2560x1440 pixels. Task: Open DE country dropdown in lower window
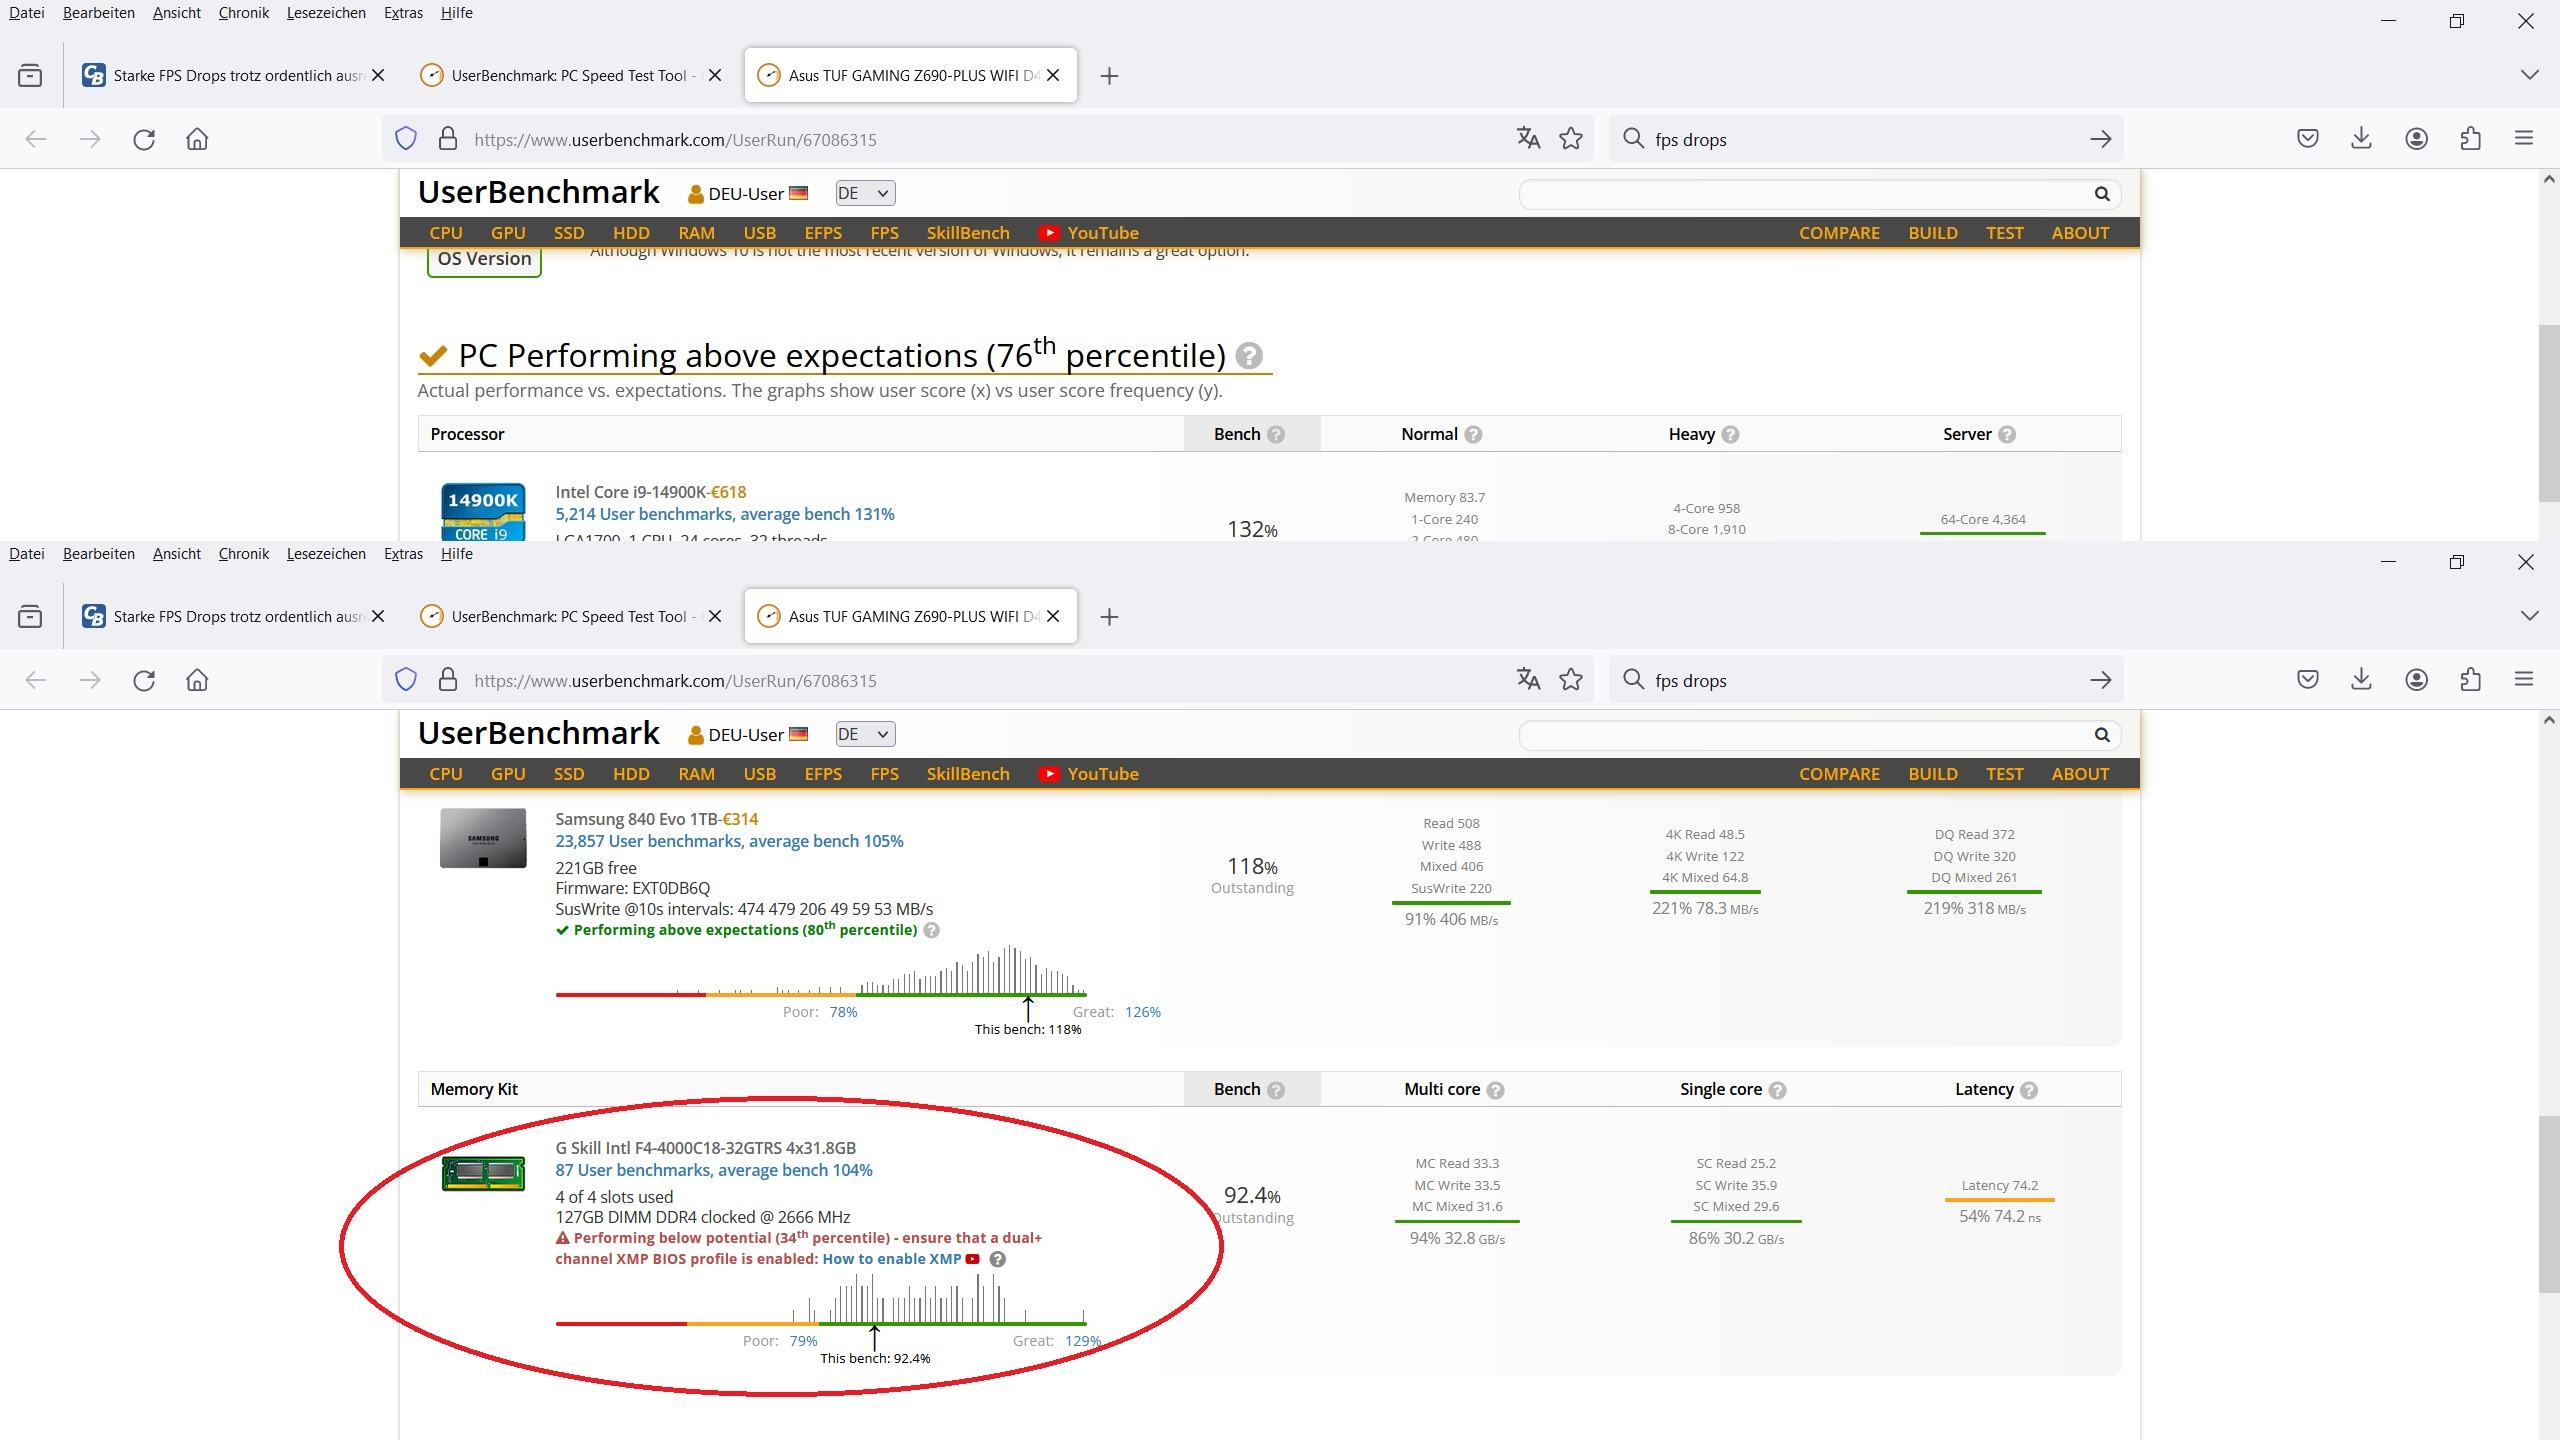pyautogui.click(x=865, y=734)
